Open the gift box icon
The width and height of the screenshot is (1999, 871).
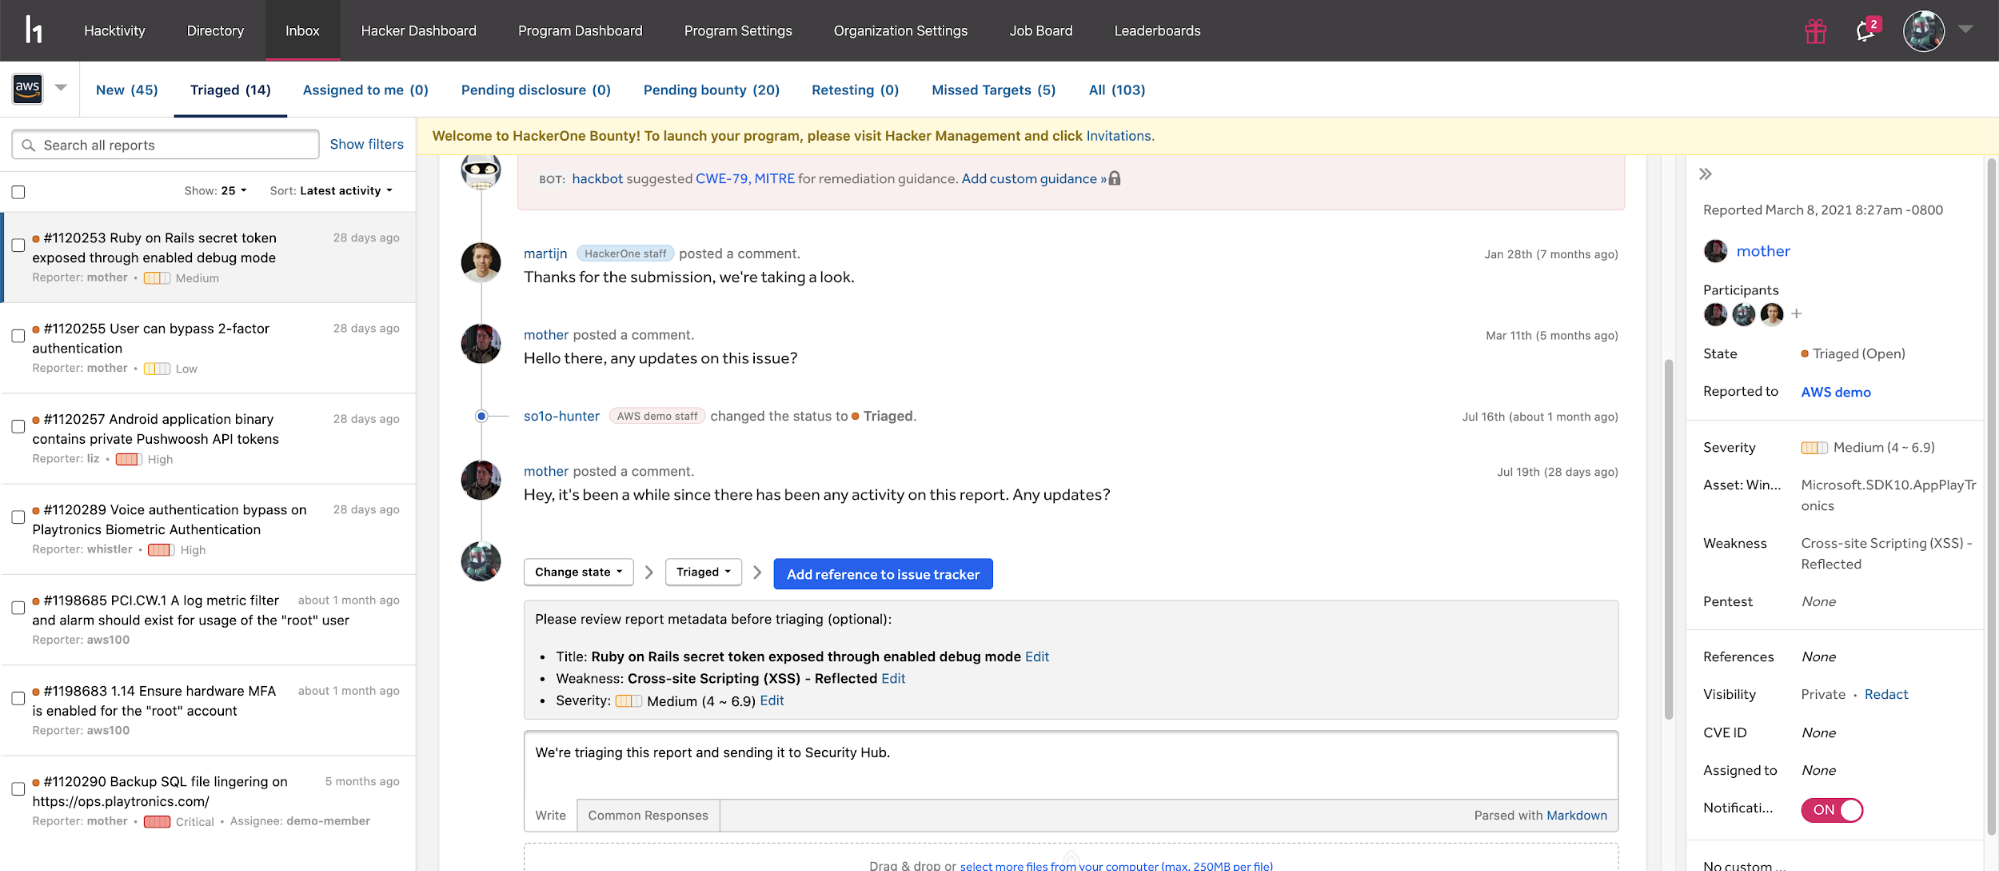tap(1815, 32)
